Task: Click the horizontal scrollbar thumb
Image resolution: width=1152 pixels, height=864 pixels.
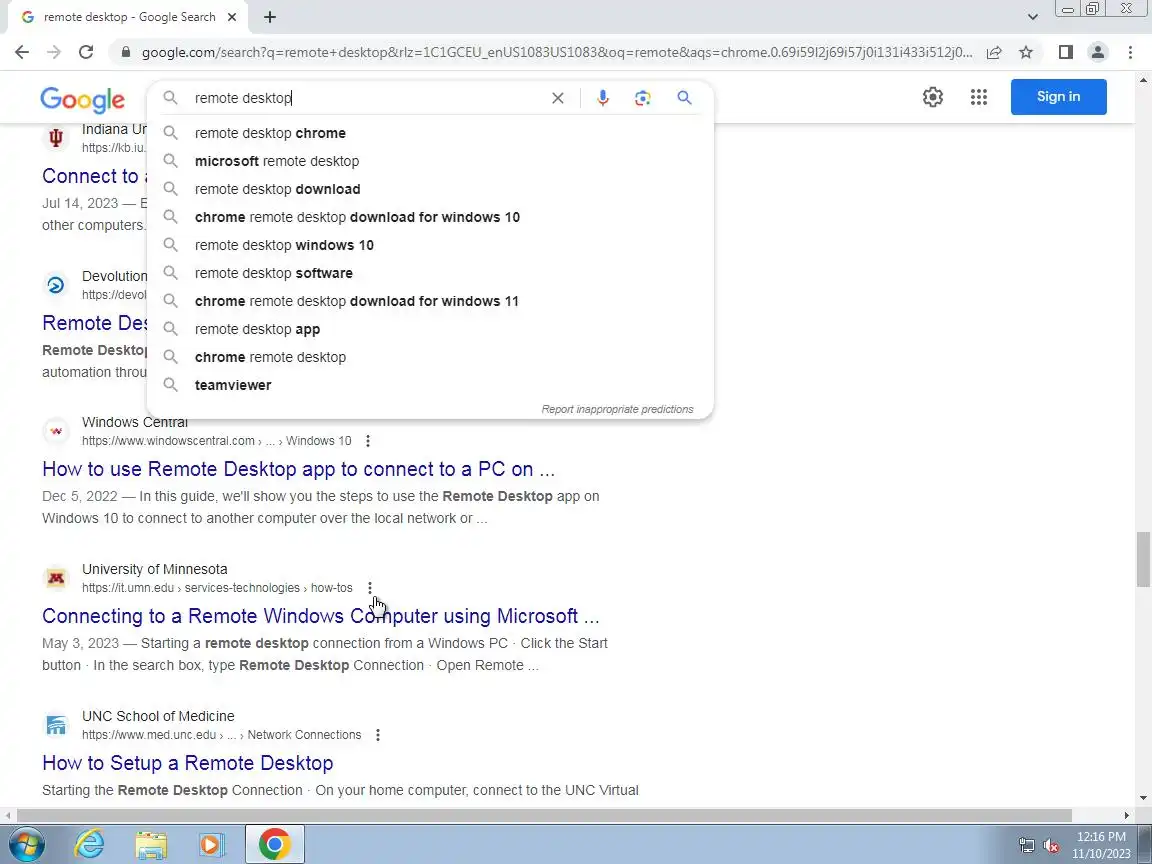Action: tap(544, 815)
